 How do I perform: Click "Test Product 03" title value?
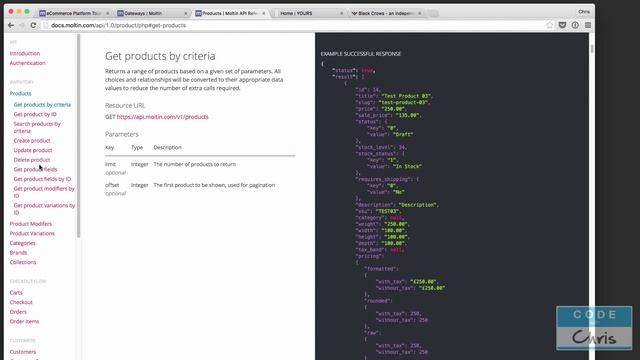click(406, 96)
